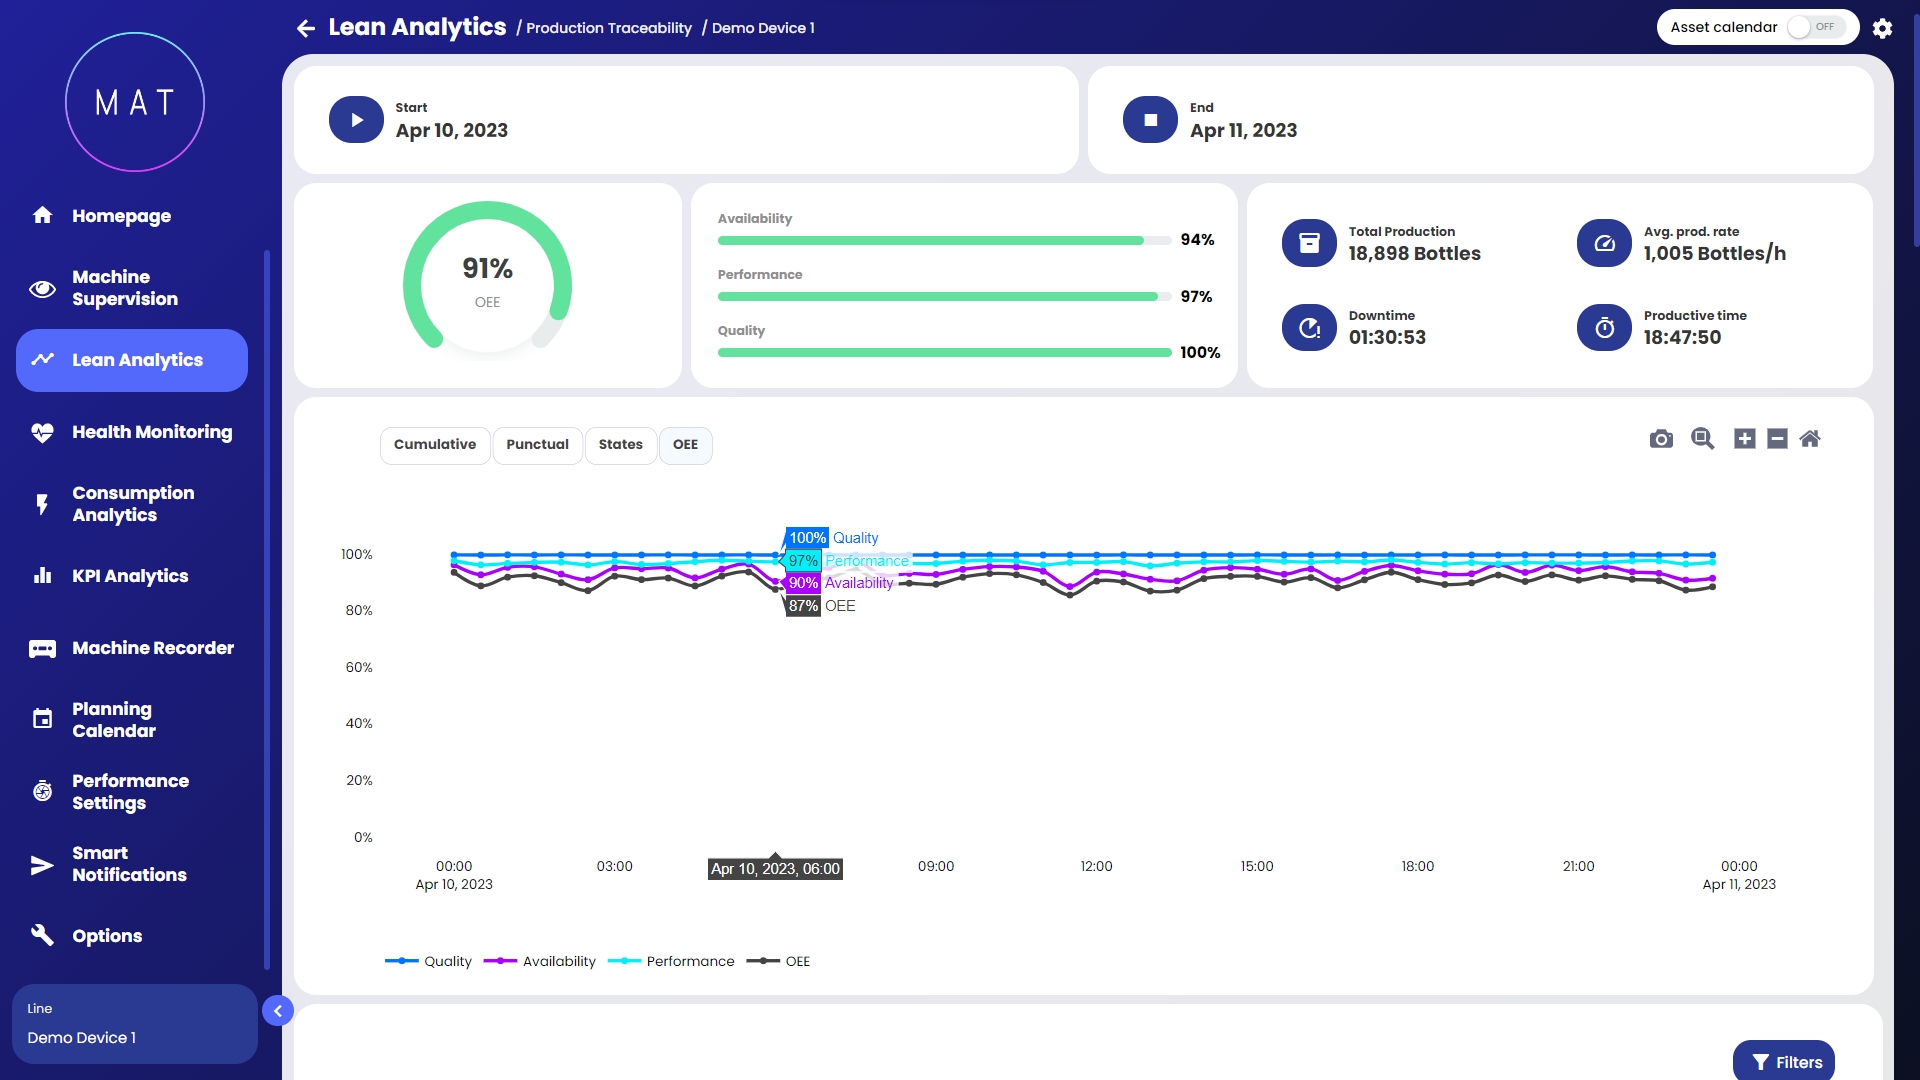Click the chart zoom out minus icon
This screenshot has height=1080, width=1920.
coord(1777,439)
